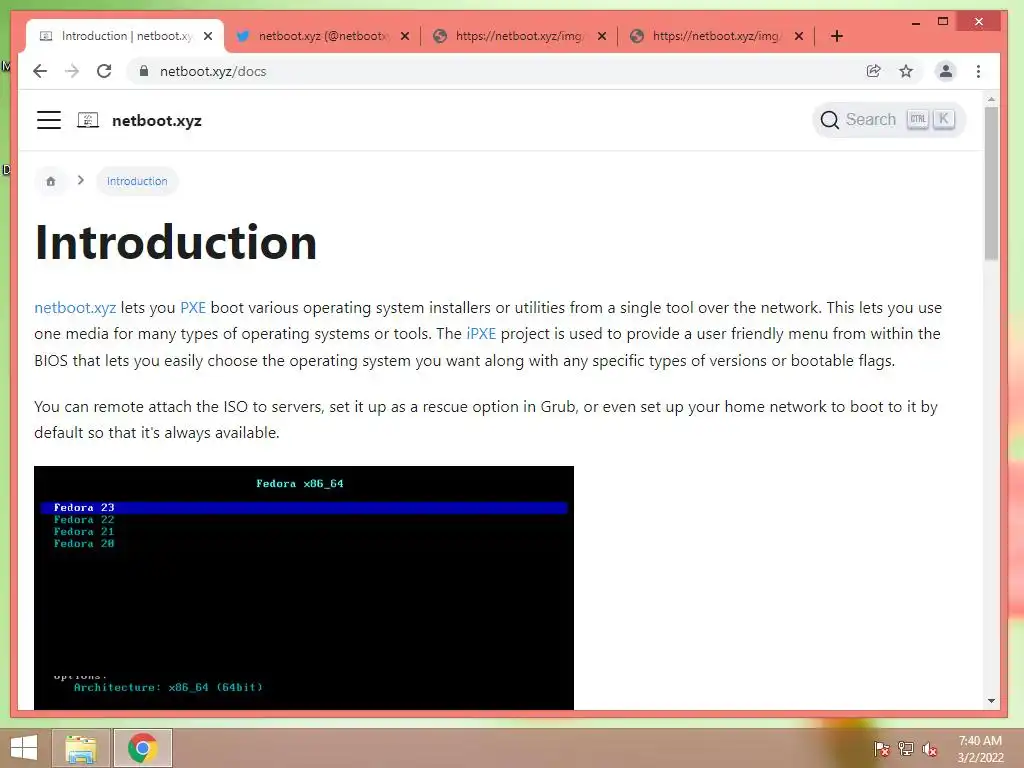Bookmark this page with the star
The image size is (1024, 768).
(906, 71)
